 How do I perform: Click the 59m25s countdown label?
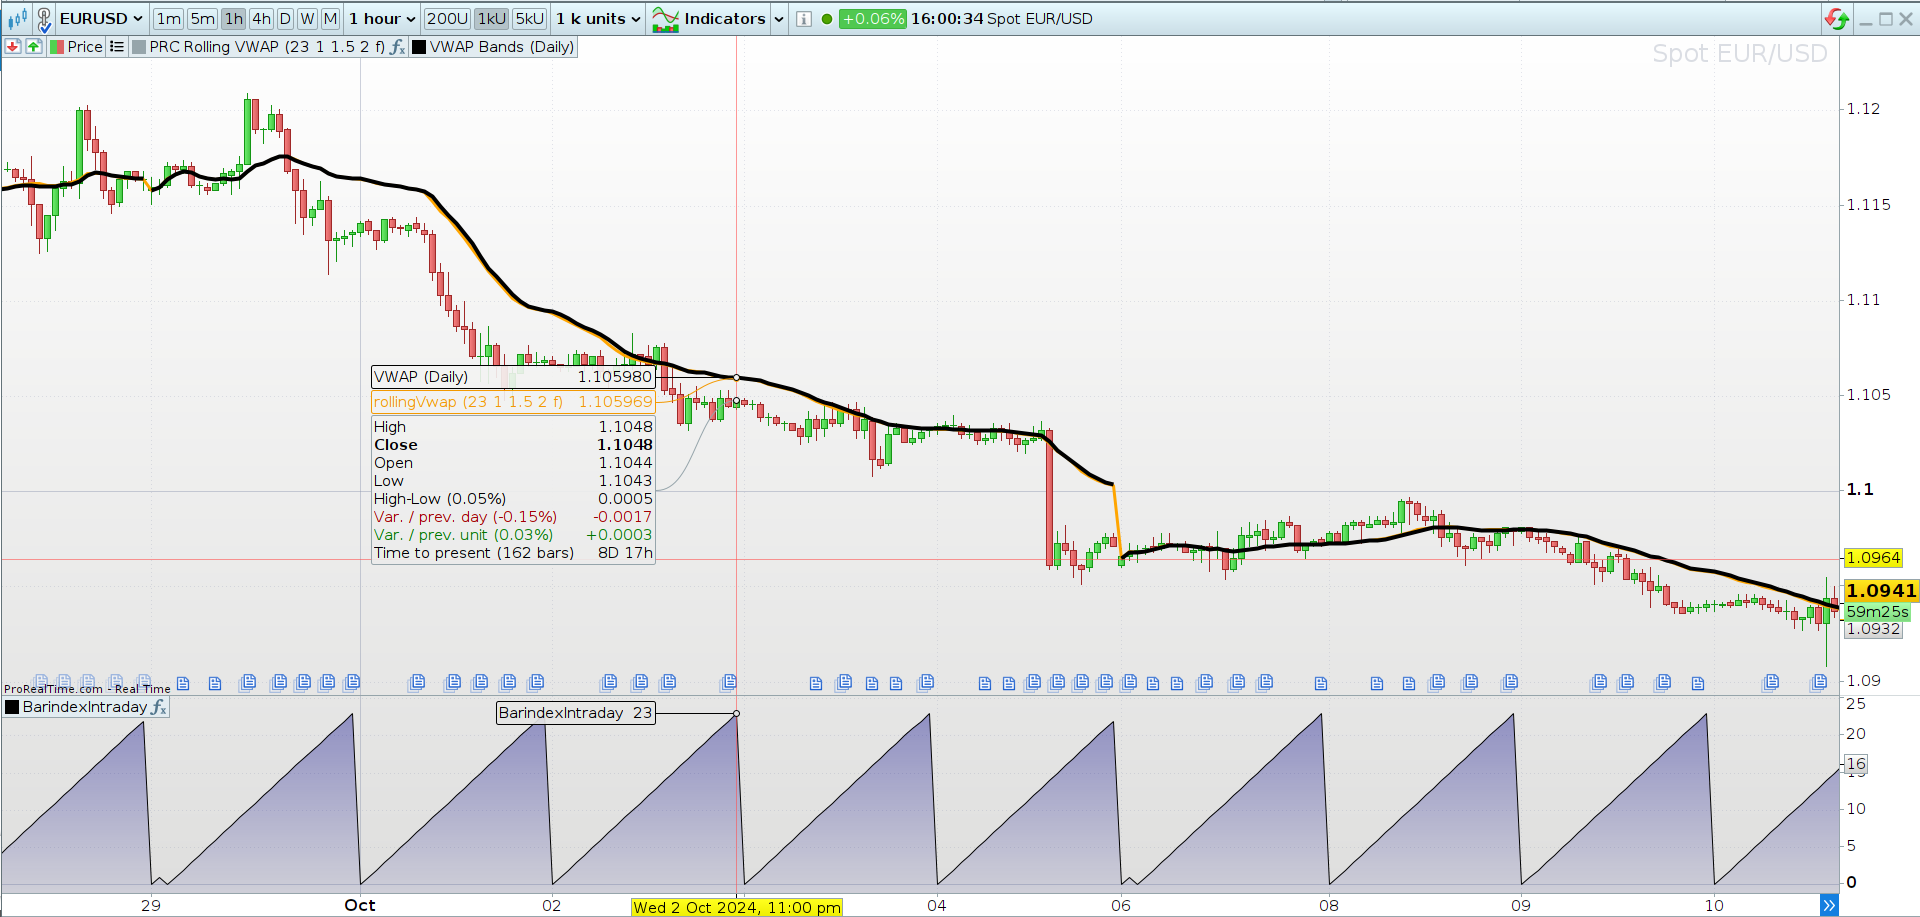[x=1877, y=612]
